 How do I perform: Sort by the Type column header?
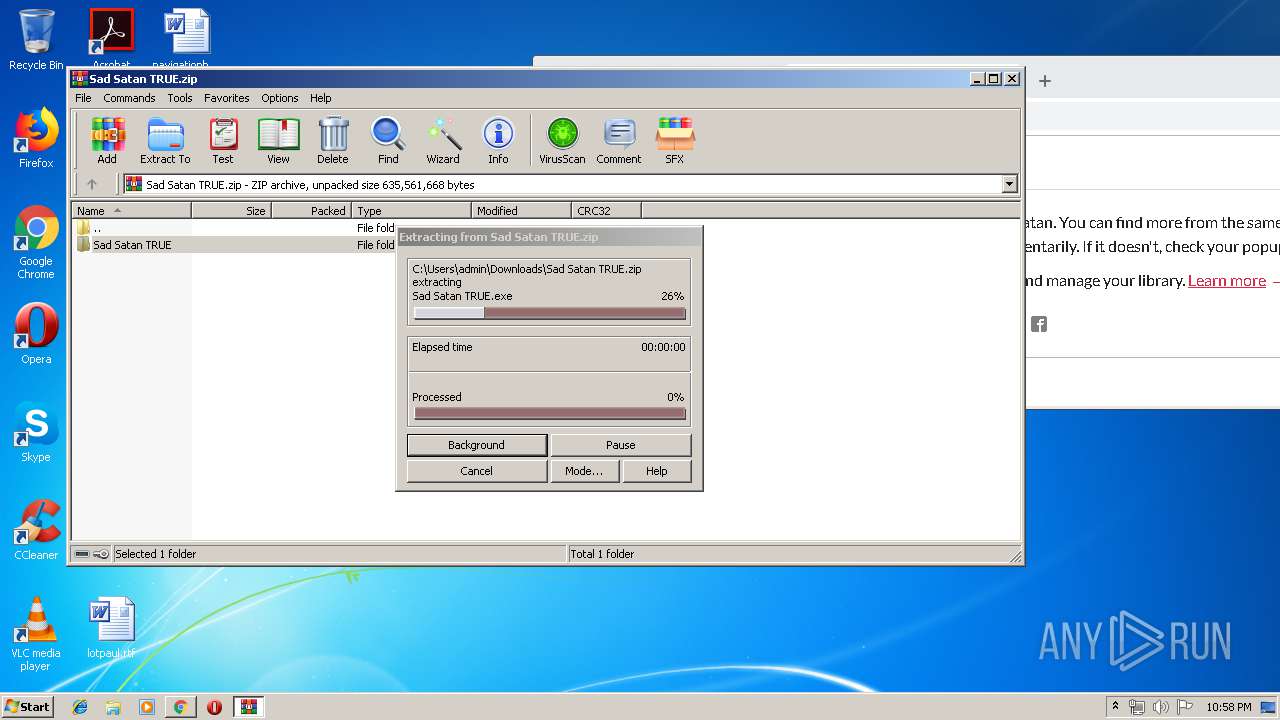(x=411, y=210)
